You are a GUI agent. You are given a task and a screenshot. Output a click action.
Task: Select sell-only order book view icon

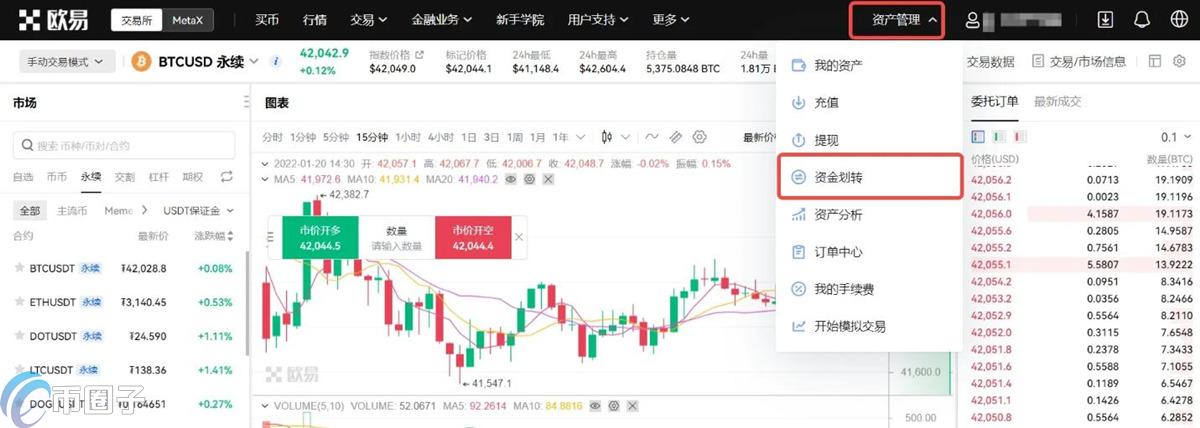click(x=1018, y=136)
